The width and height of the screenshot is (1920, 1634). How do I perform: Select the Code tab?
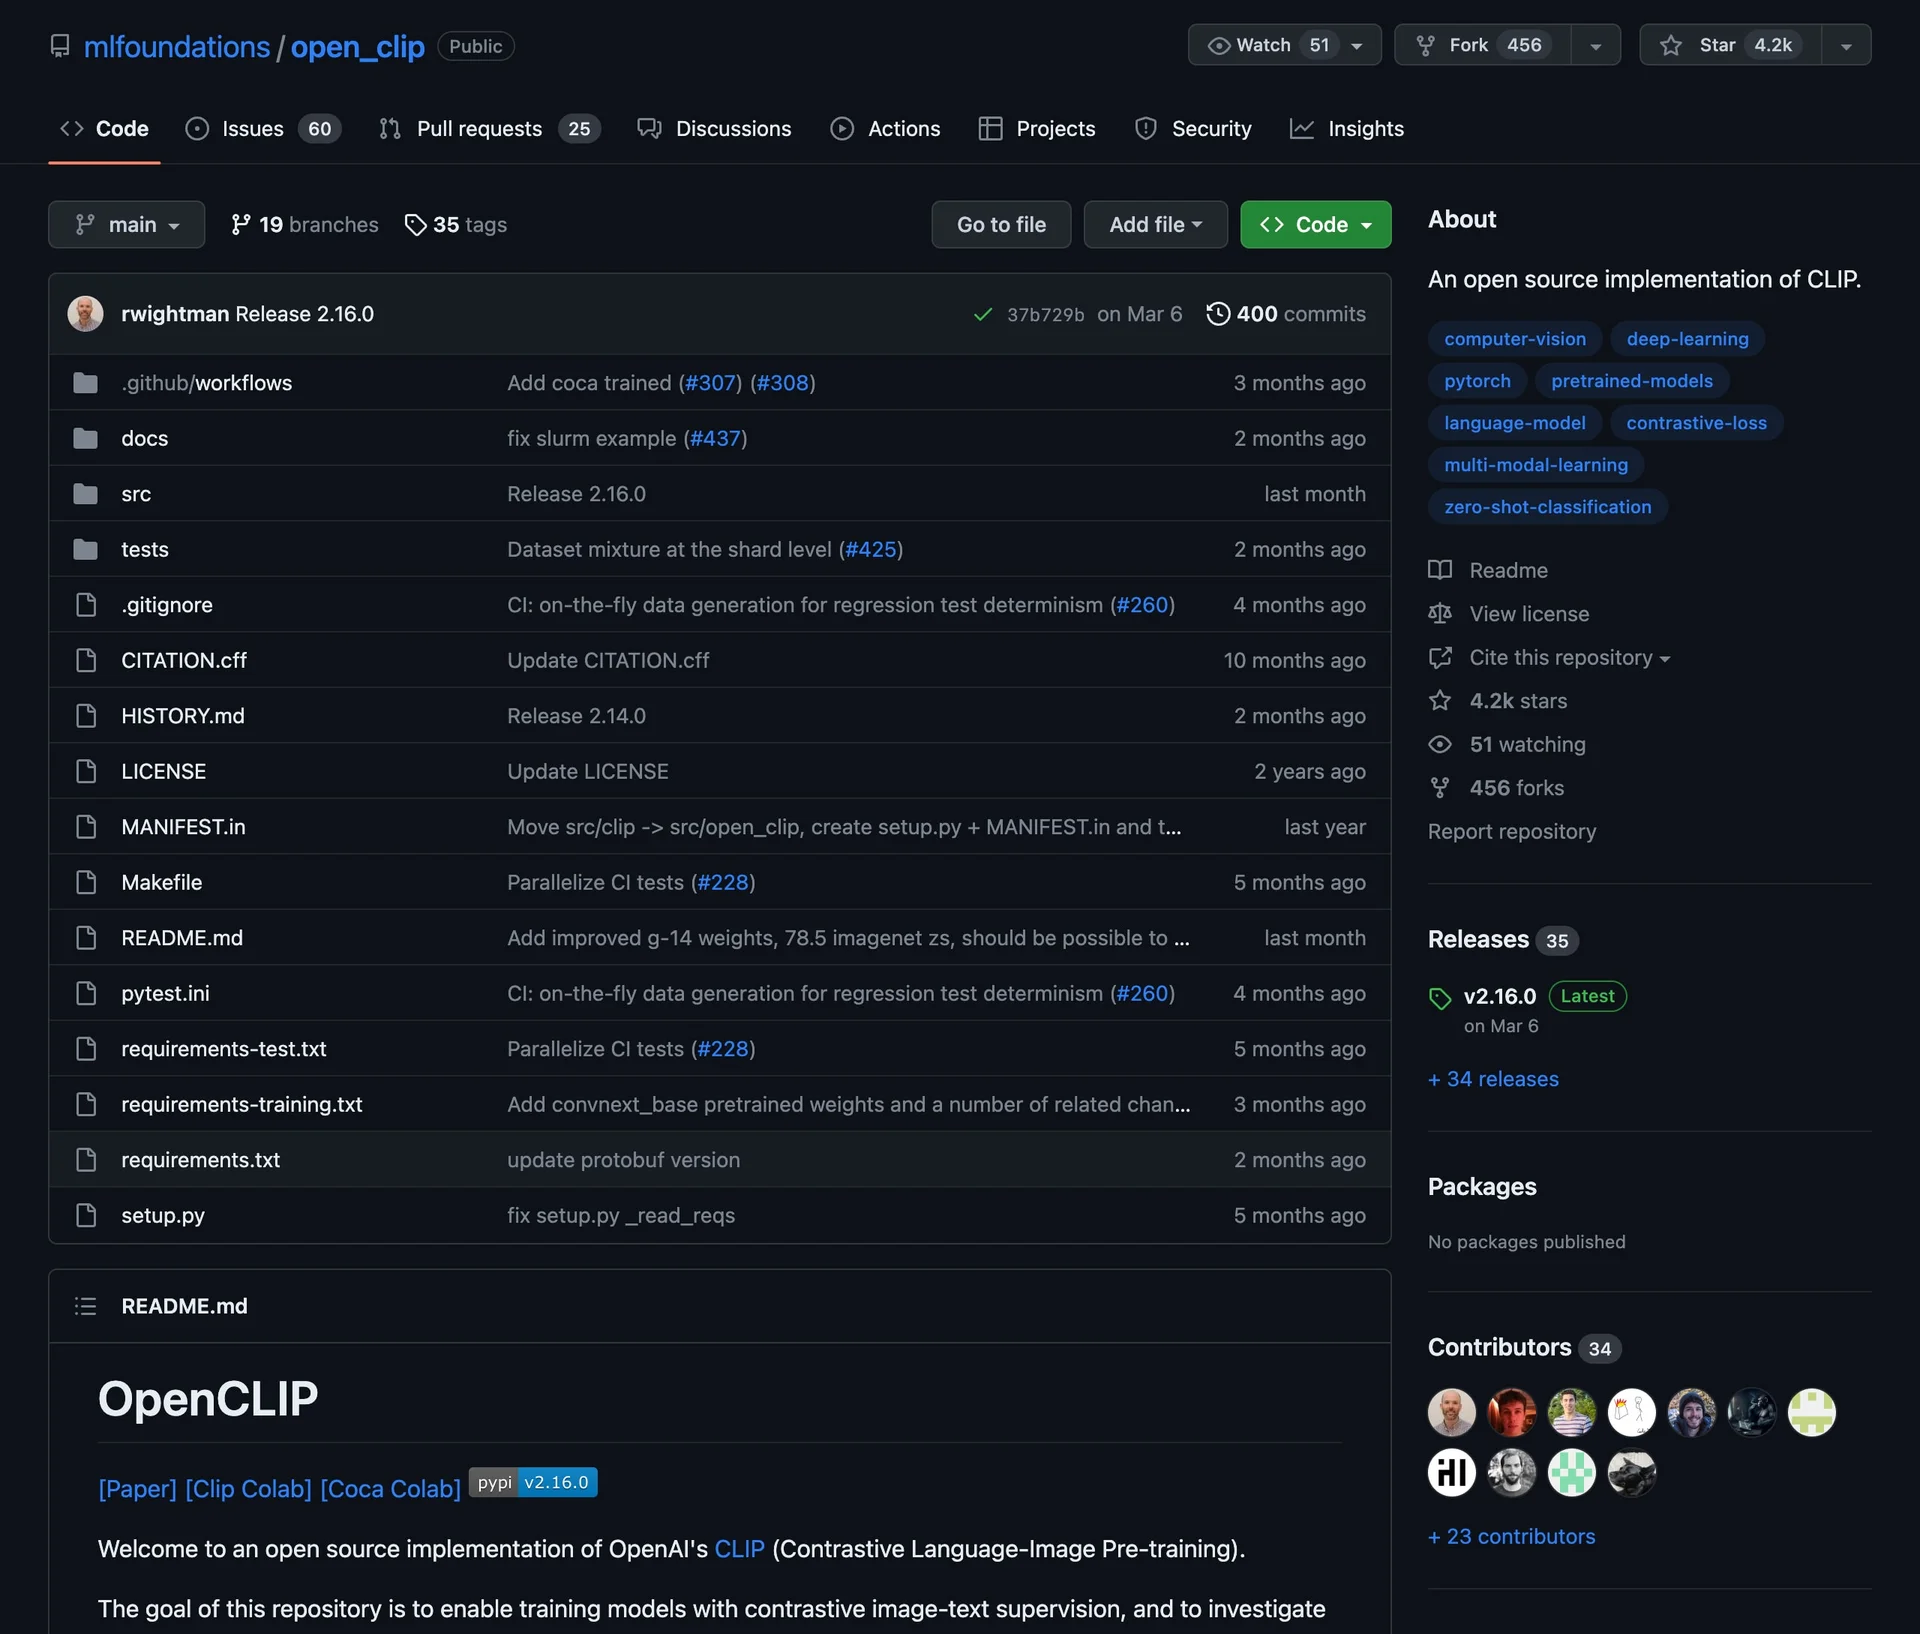(104, 126)
